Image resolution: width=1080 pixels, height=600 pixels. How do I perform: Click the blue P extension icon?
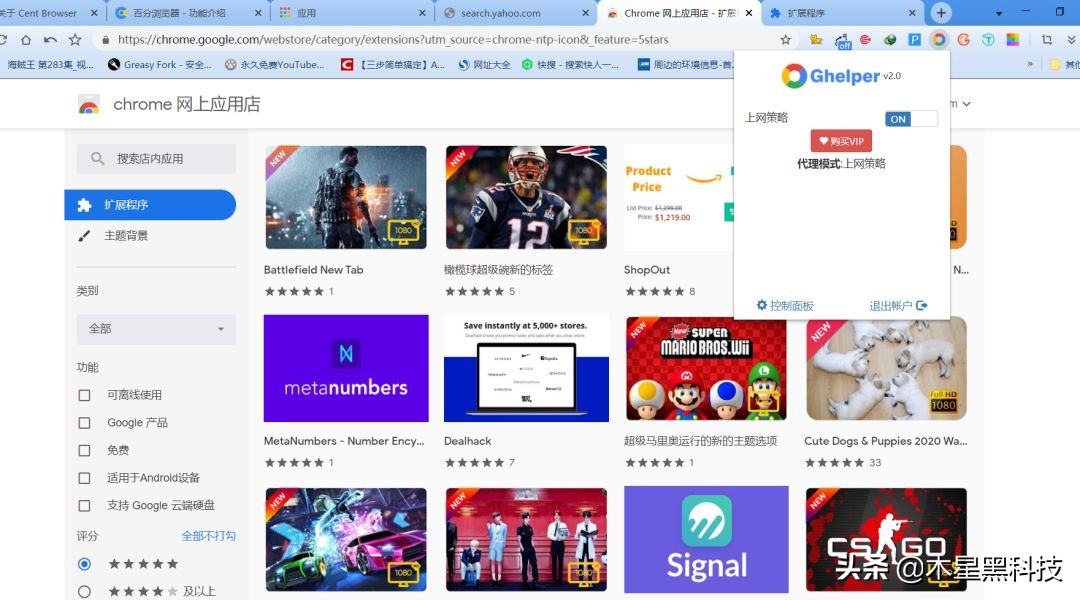914,40
